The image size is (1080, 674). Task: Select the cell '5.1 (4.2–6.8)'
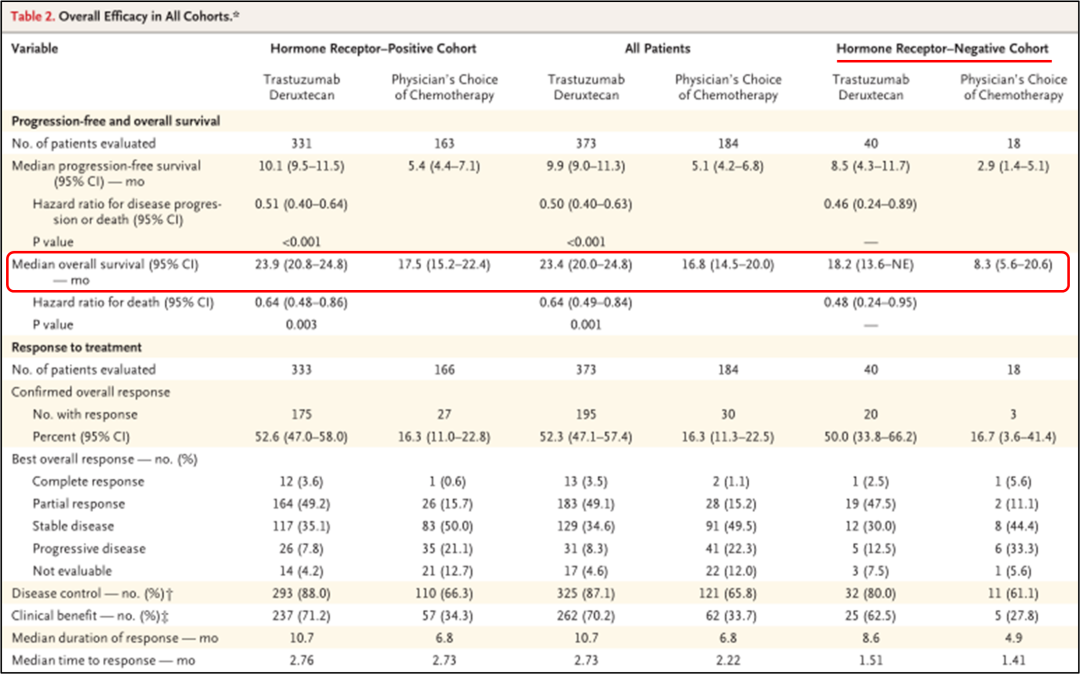(x=728, y=166)
